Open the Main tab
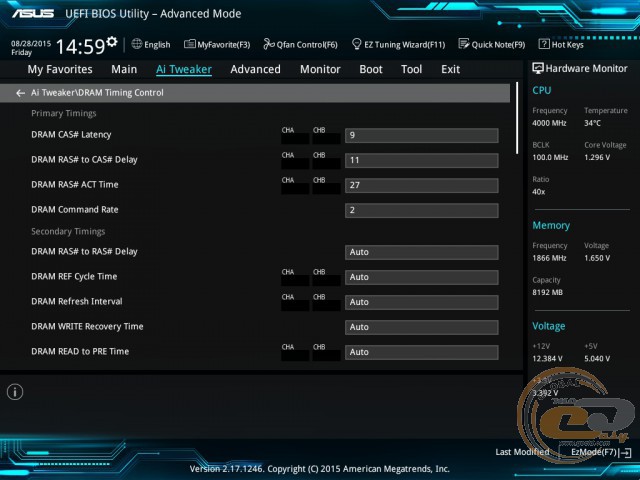 [124, 69]
